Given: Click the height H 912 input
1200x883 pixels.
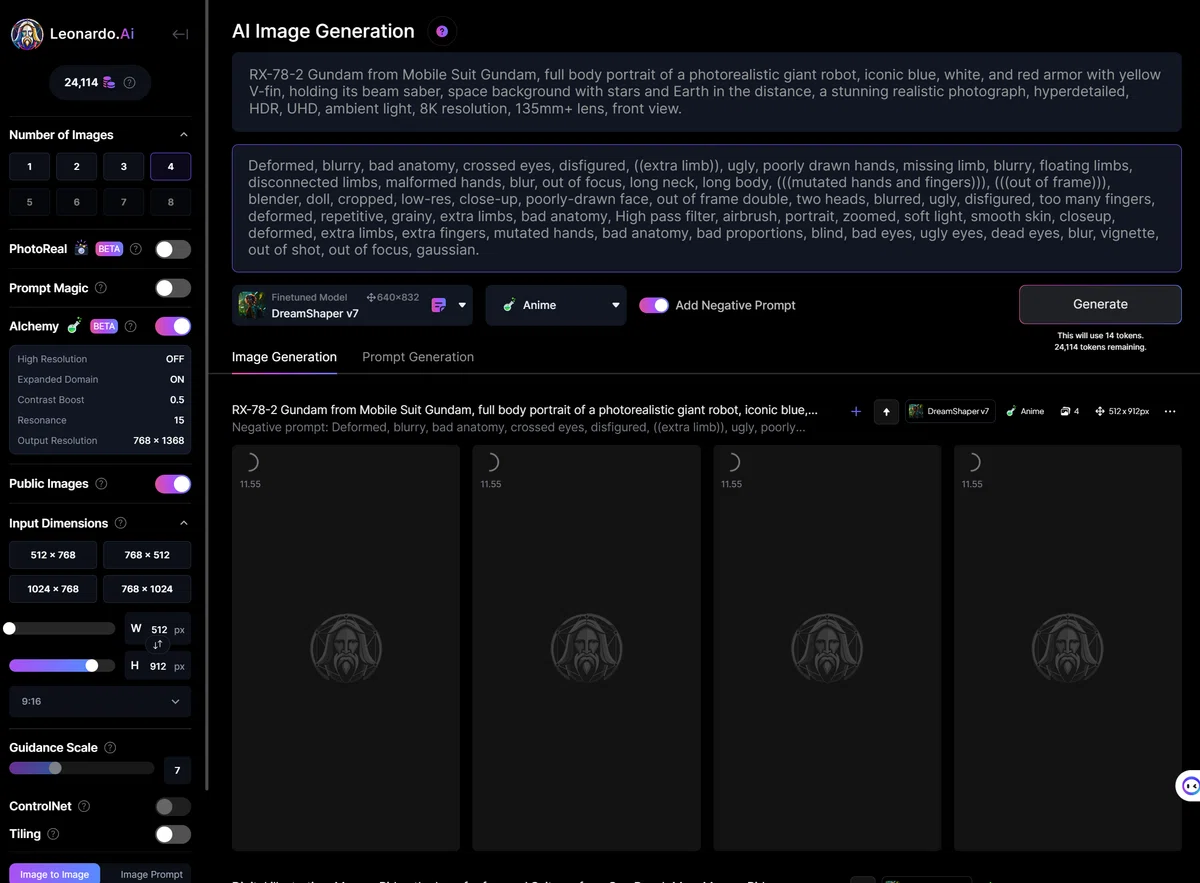Looking at the screenshot, I should click(158, 666).
